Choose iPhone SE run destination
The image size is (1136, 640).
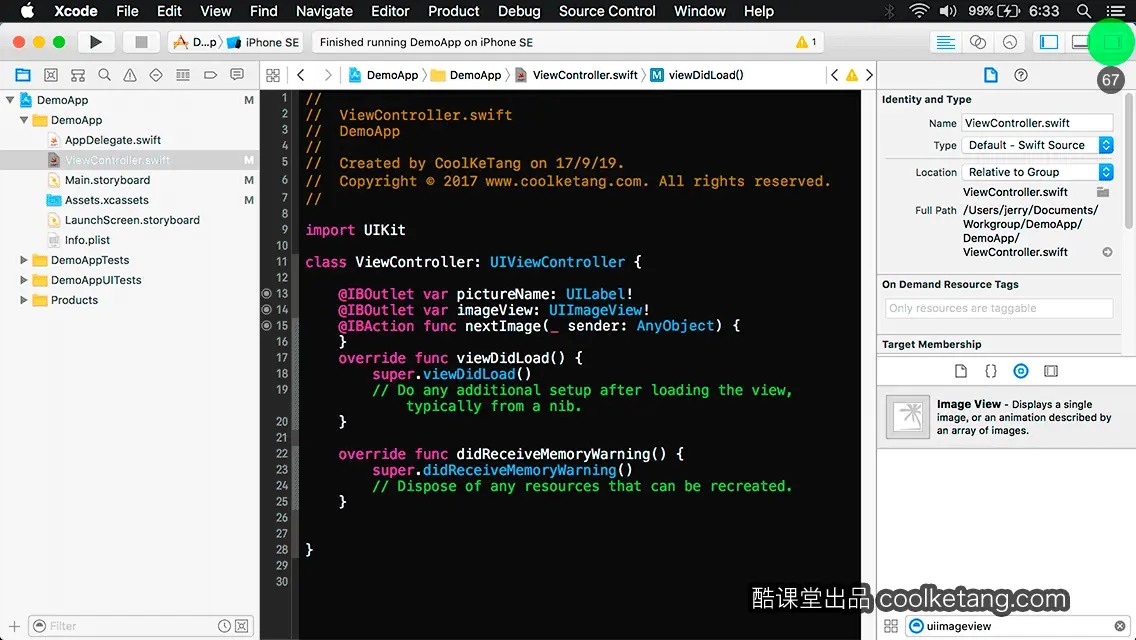(263, 42)
